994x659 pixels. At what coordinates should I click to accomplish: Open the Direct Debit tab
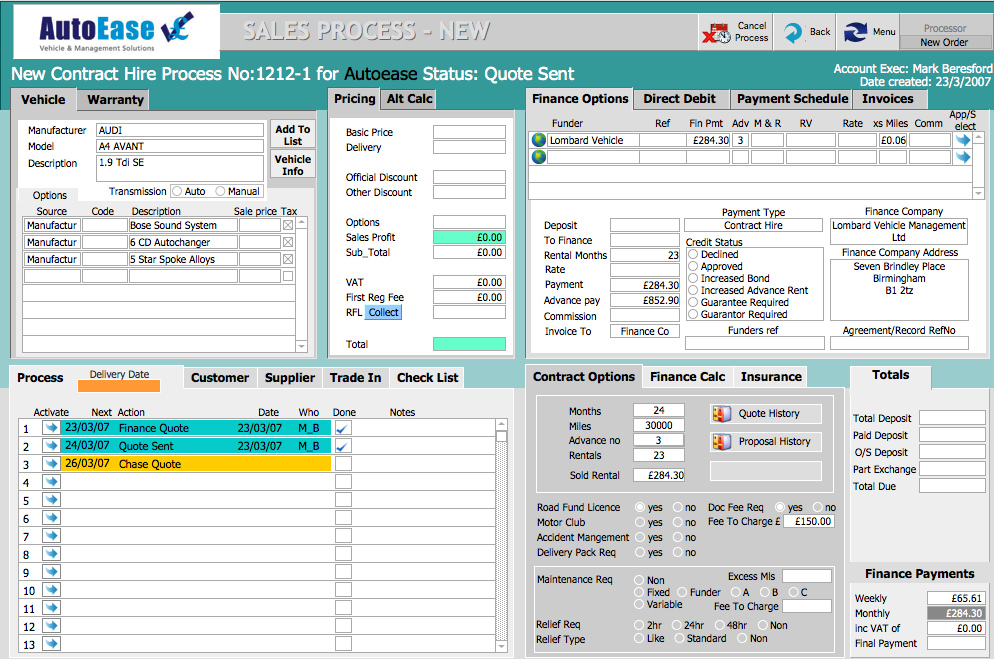pyautogui.click(x=679, y=99)
